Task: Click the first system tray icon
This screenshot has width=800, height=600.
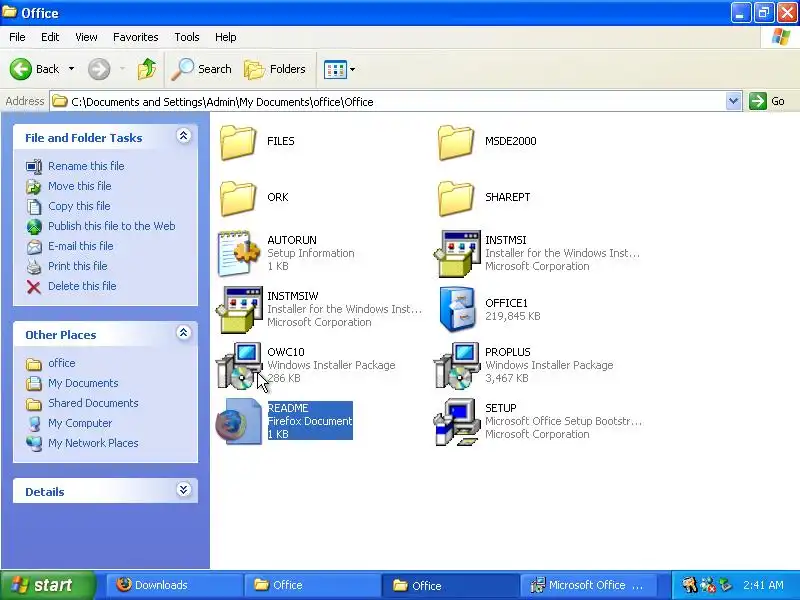Action: tap(690, 585)
